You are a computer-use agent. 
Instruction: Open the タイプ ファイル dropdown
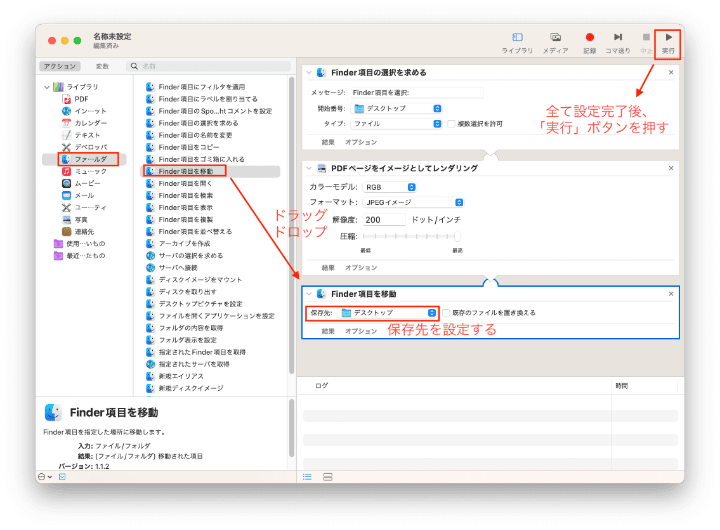coord(396,124)
